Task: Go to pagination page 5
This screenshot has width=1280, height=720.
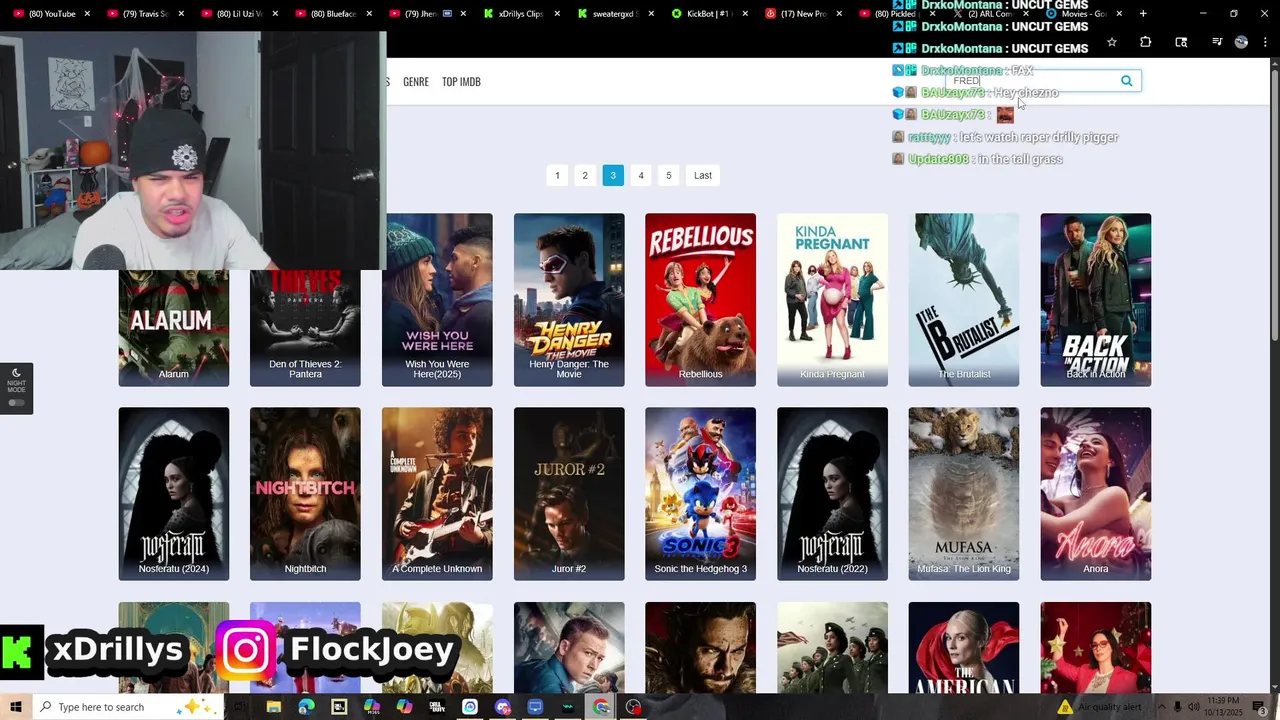Action: point(669,175)
